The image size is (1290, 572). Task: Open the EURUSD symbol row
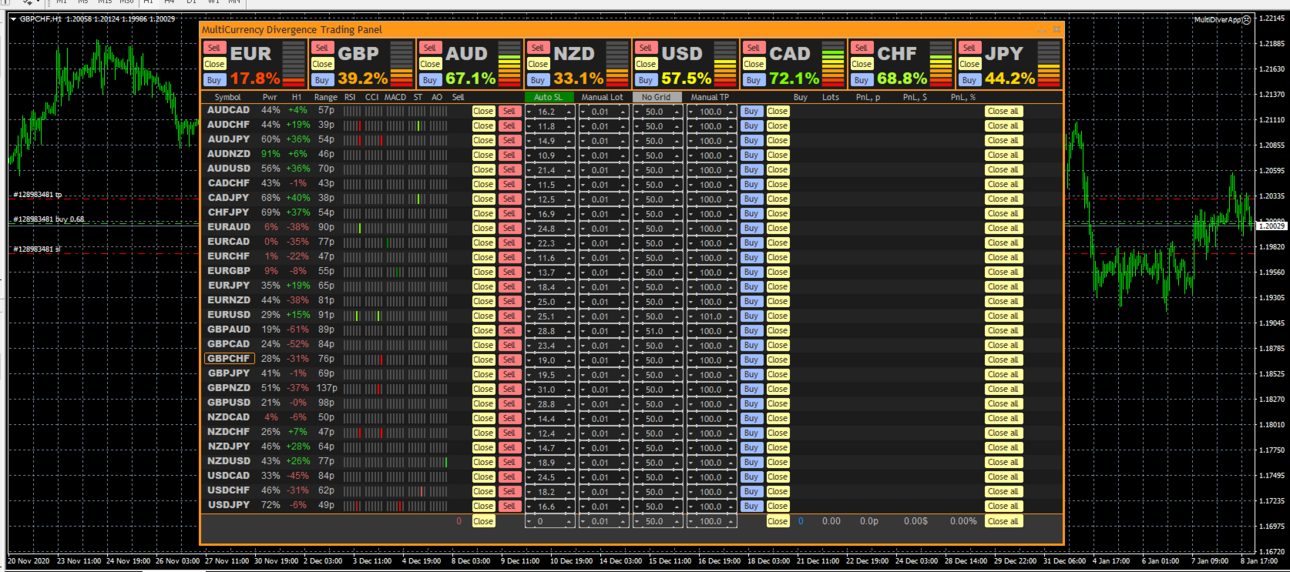pos(229,315)
